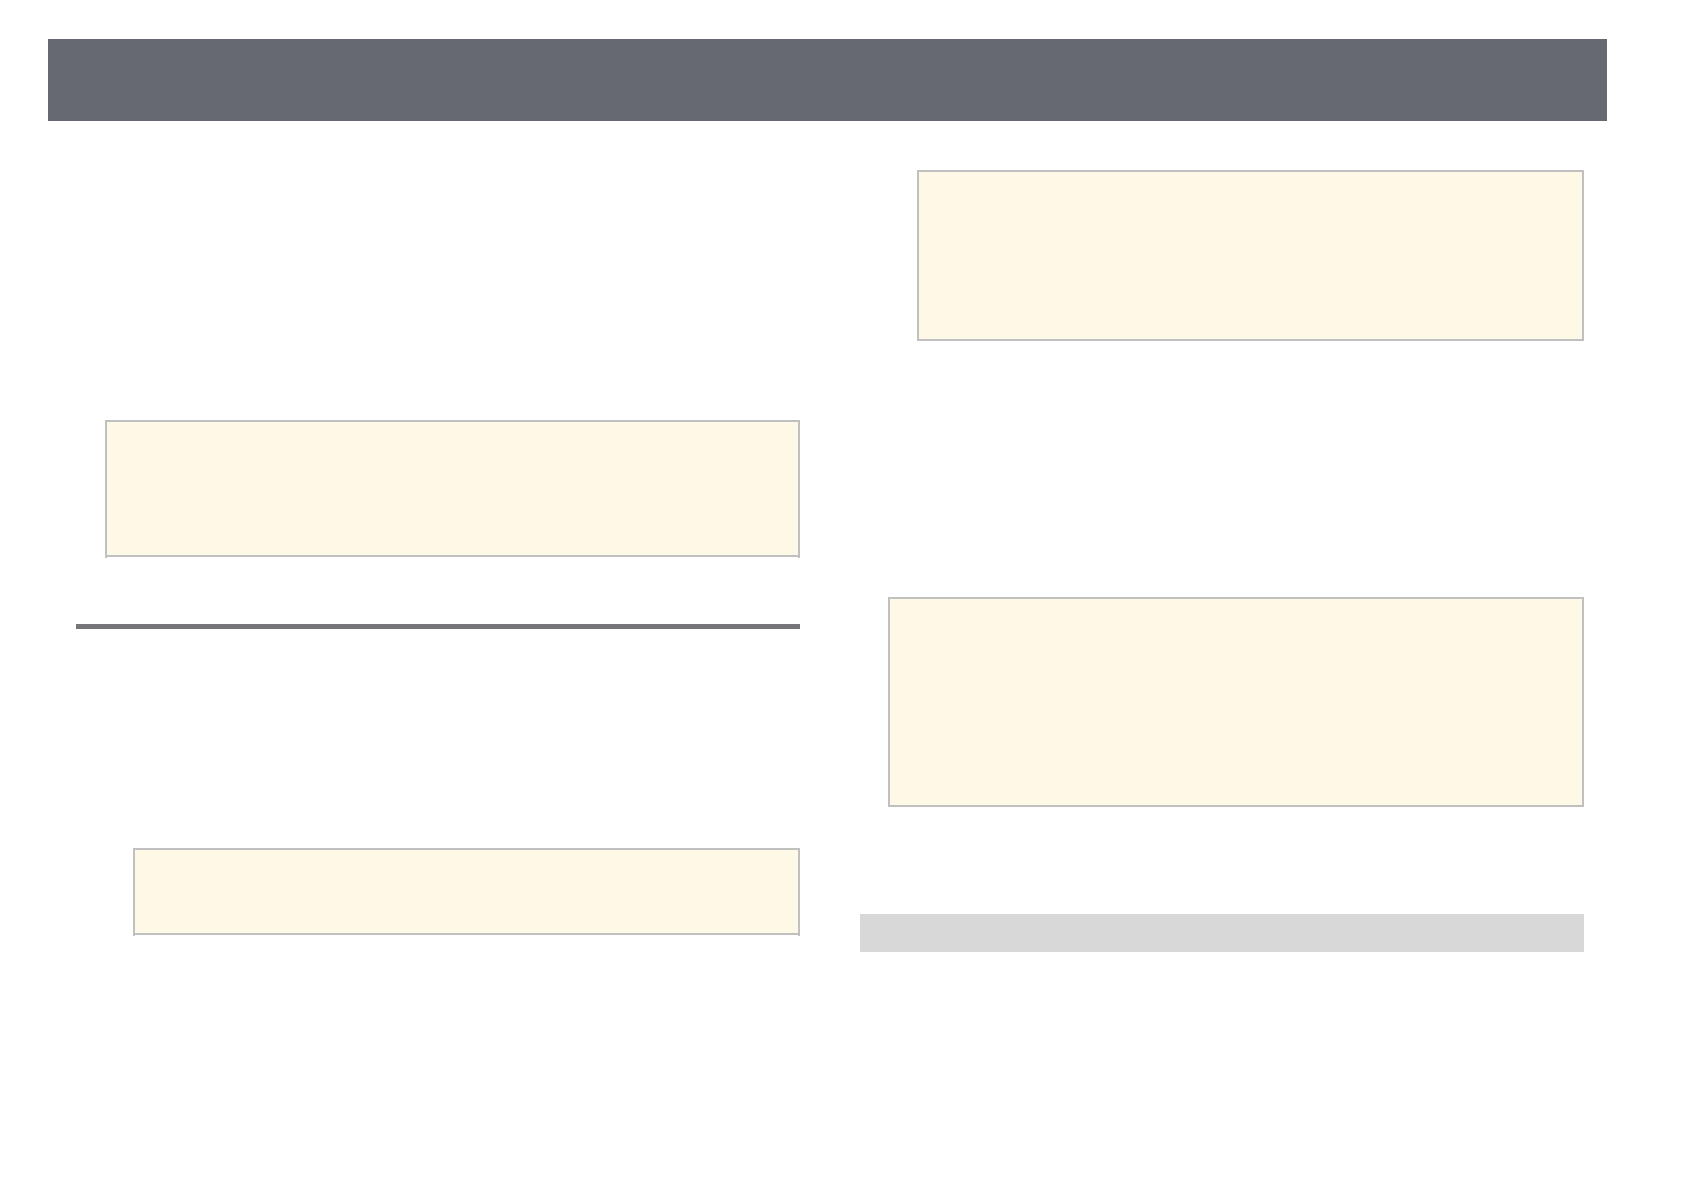Click the right end of the header banner
The image size is (1684, 1190).
click(1594, 80)
